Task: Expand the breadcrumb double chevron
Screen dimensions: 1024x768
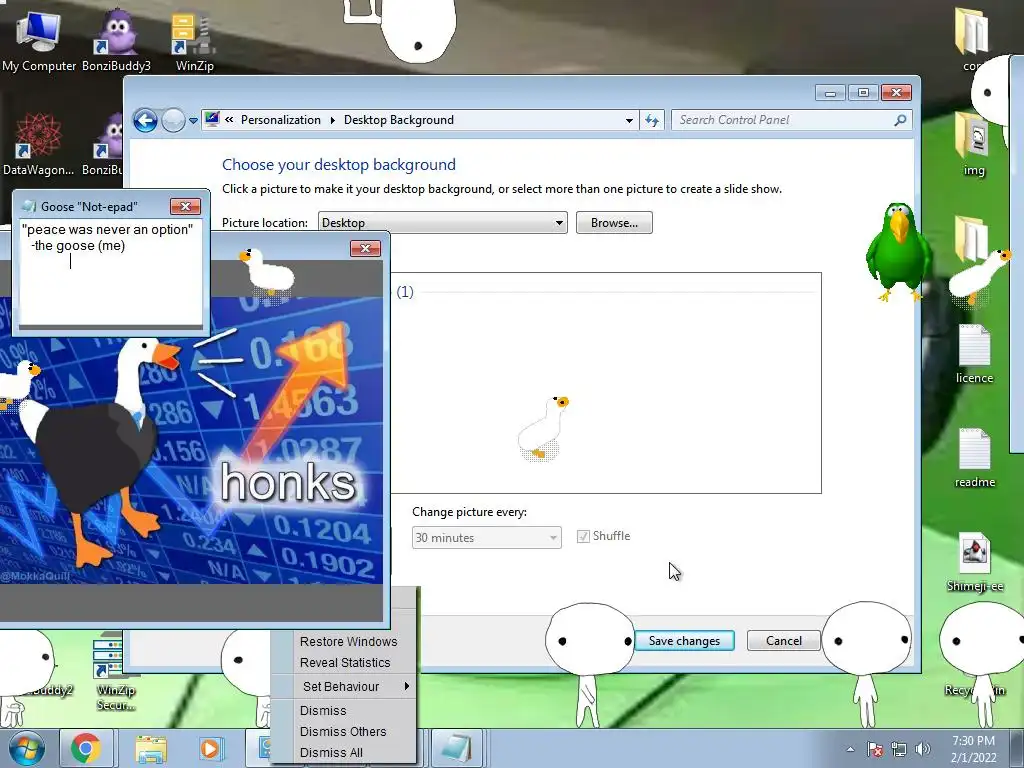Action: pos(229,120)
